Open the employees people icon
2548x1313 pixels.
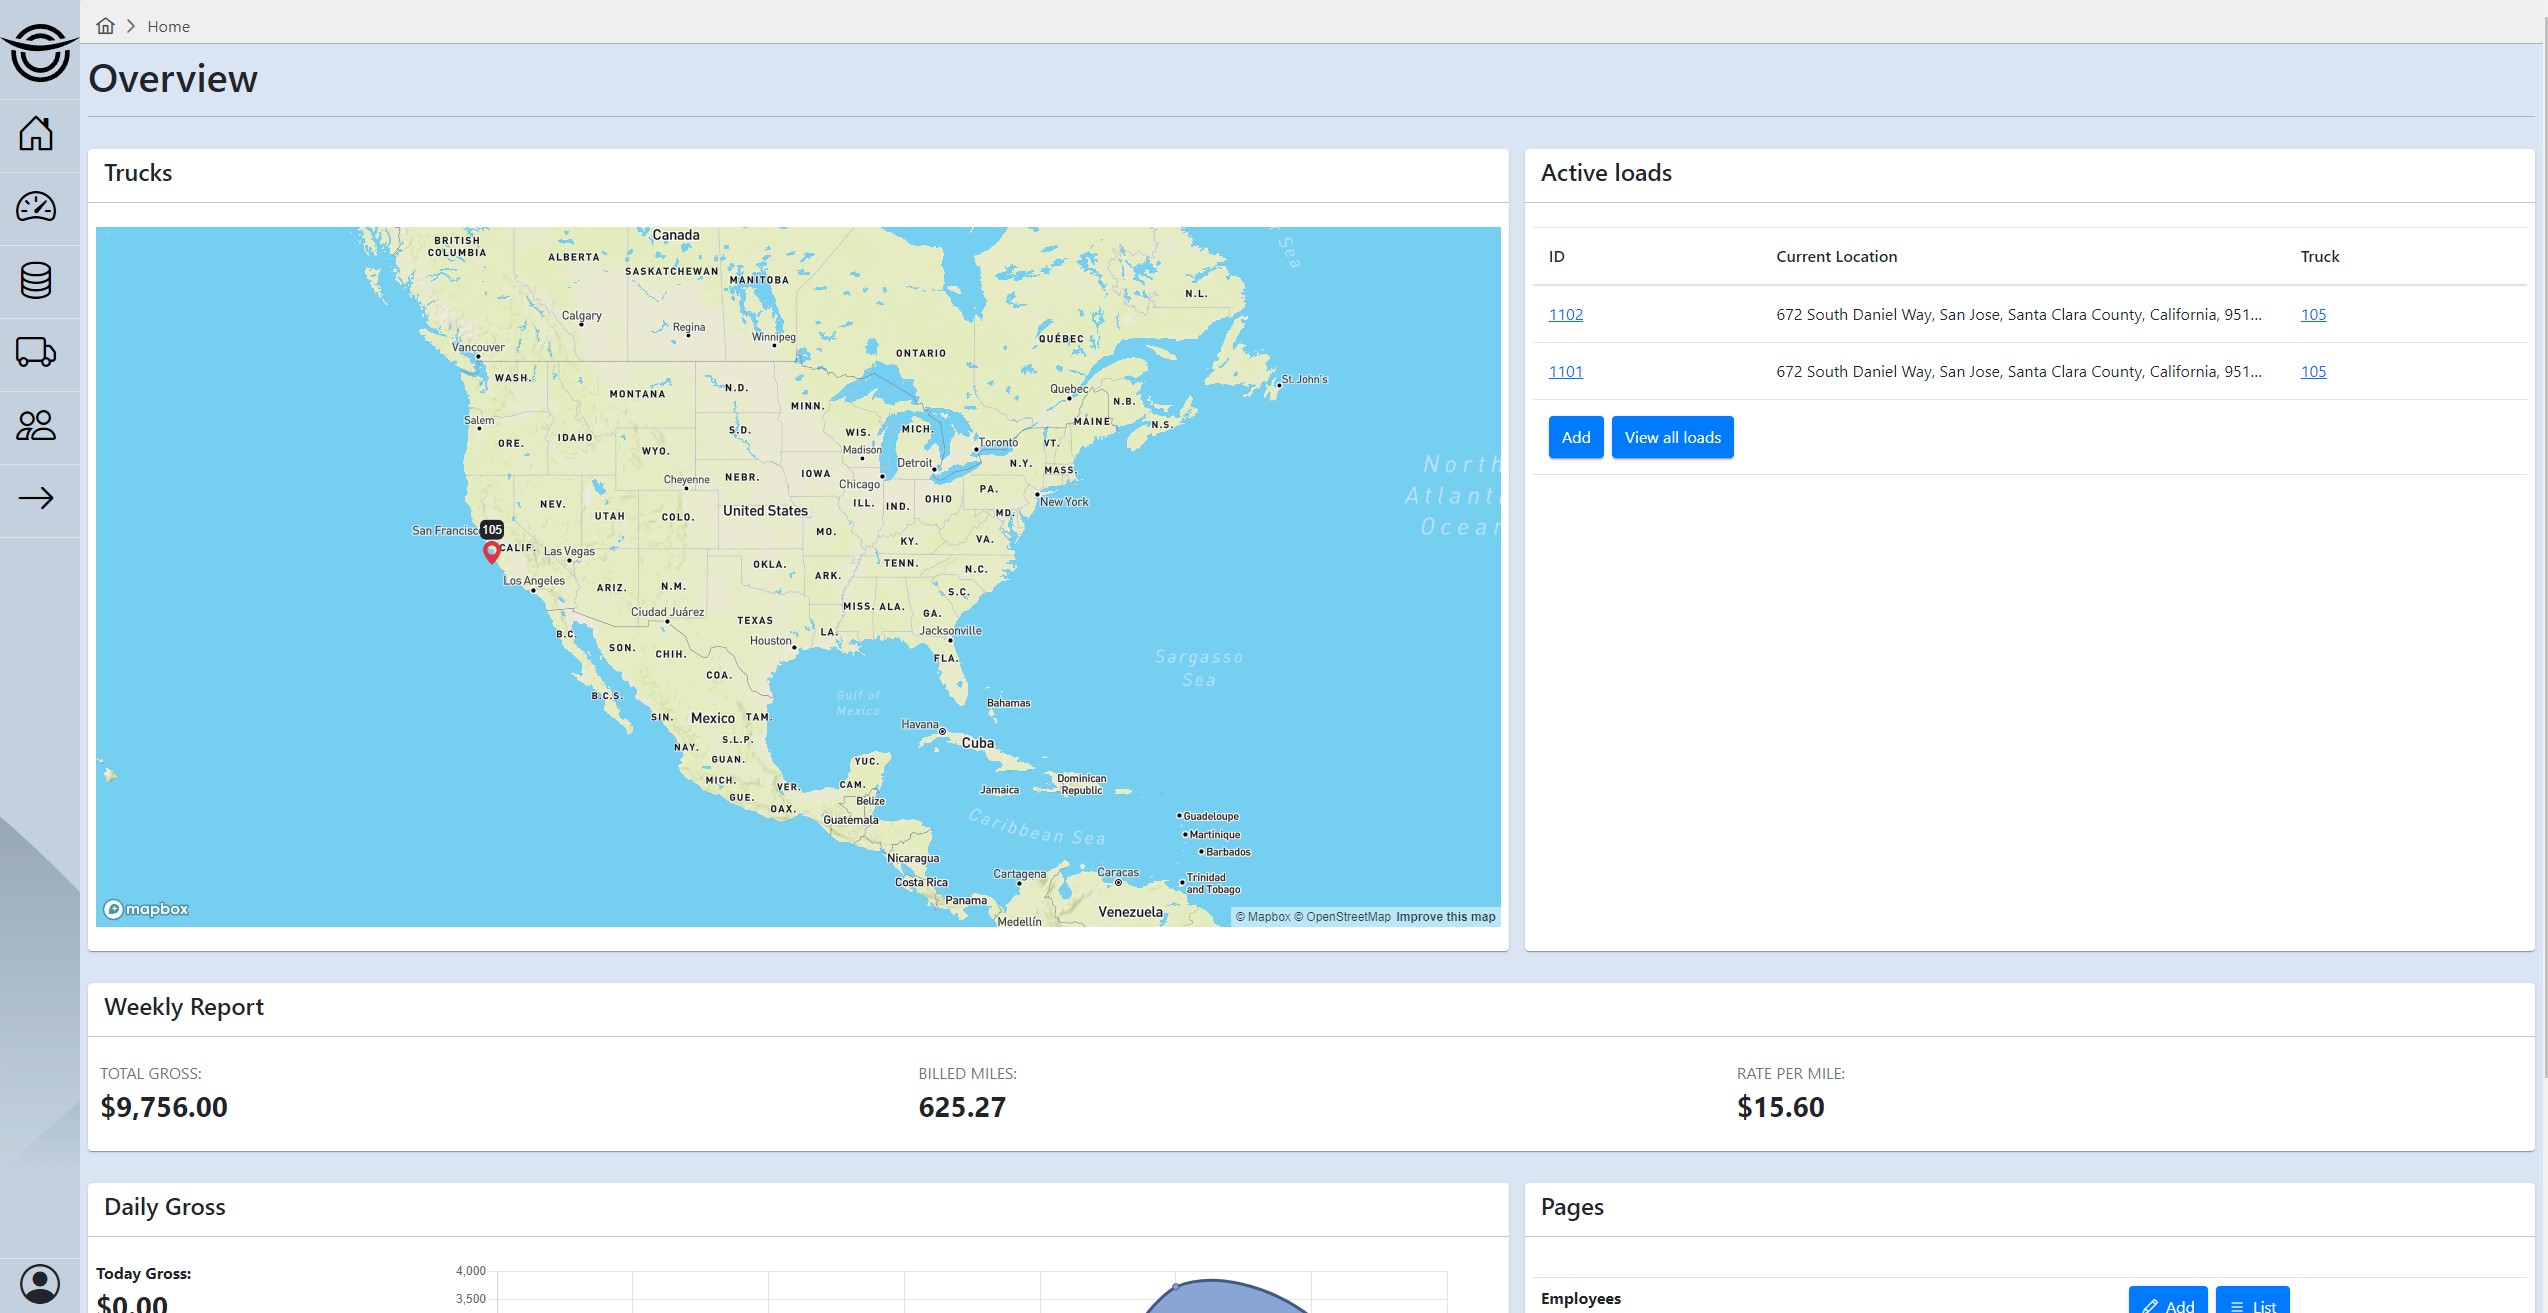[x=36, y=426]
